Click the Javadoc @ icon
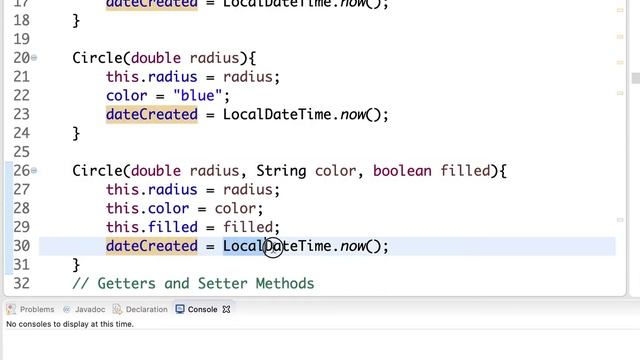Screen dimensions: 640x360 coord(67,309)
